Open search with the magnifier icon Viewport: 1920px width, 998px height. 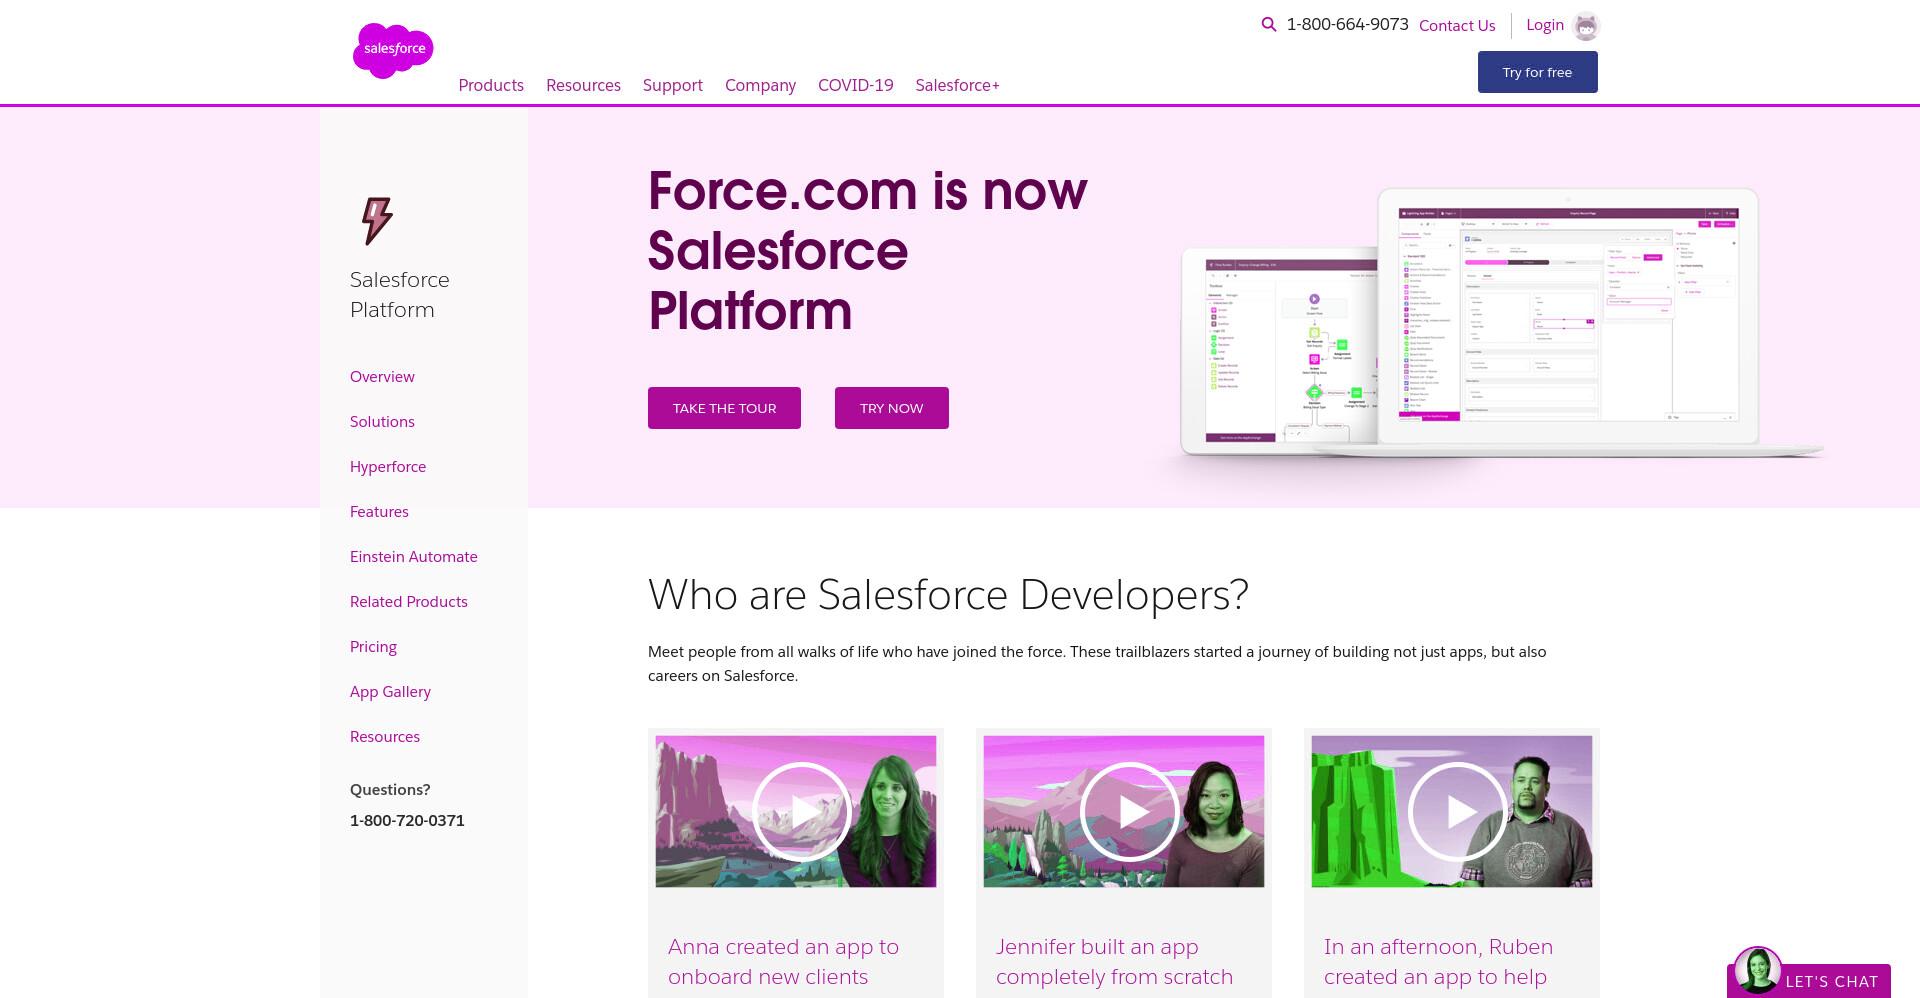tap(1269, 25)
